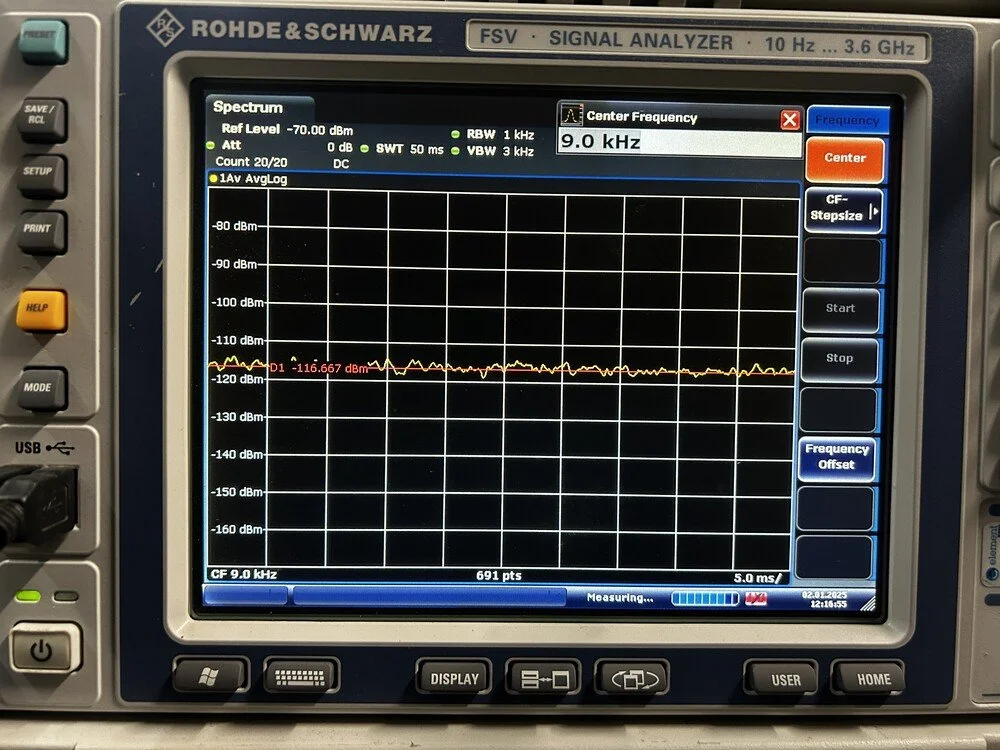
Task: Select the Spectrum tab
Action: (x=247, y=106)
